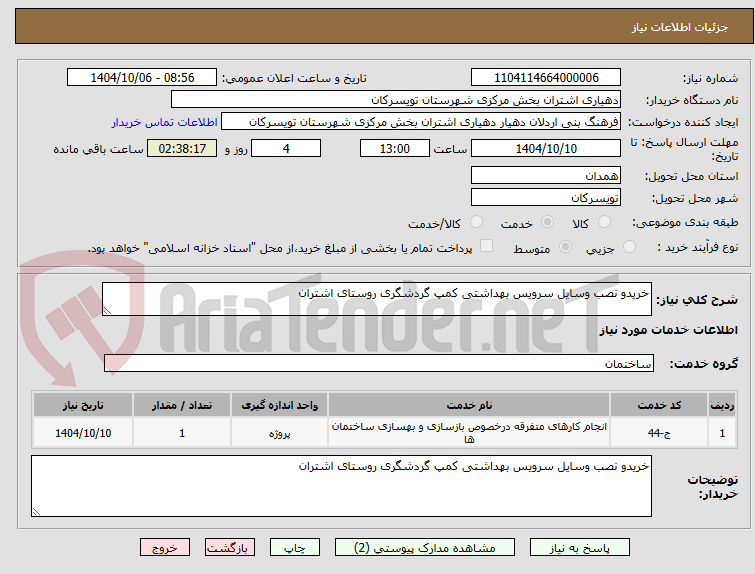Viewport: 755px width, 574px height.
Task: Open مشاهده مدارک پیوستی (2) attachments
Action: 425,548
